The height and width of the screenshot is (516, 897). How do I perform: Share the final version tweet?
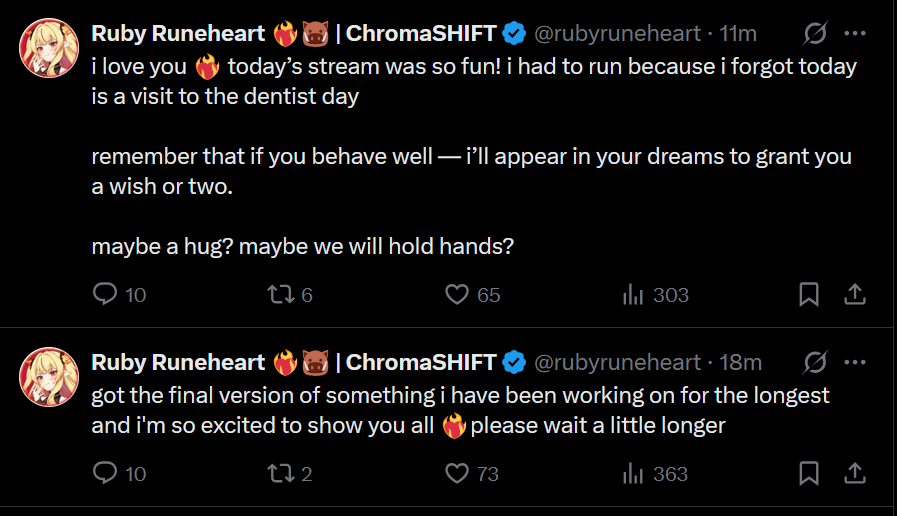pyautogui.click(x=855, y=474)
